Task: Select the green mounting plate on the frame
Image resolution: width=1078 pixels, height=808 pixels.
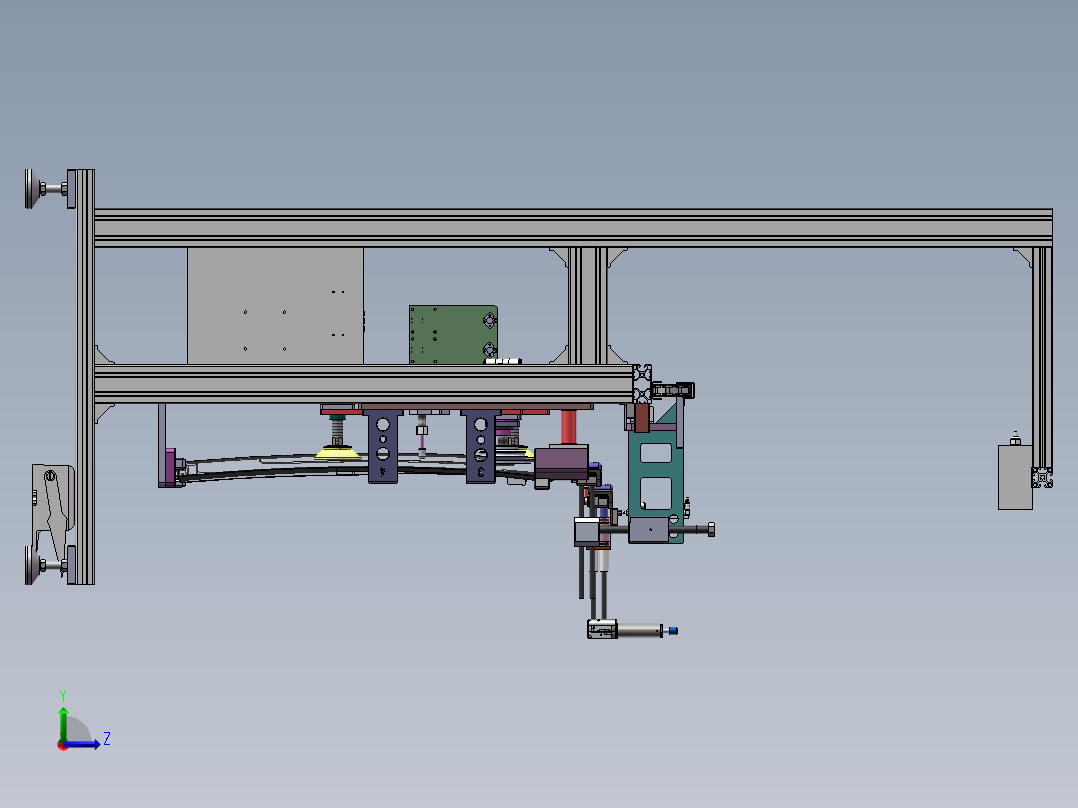Action: click(x=453, y=335)
